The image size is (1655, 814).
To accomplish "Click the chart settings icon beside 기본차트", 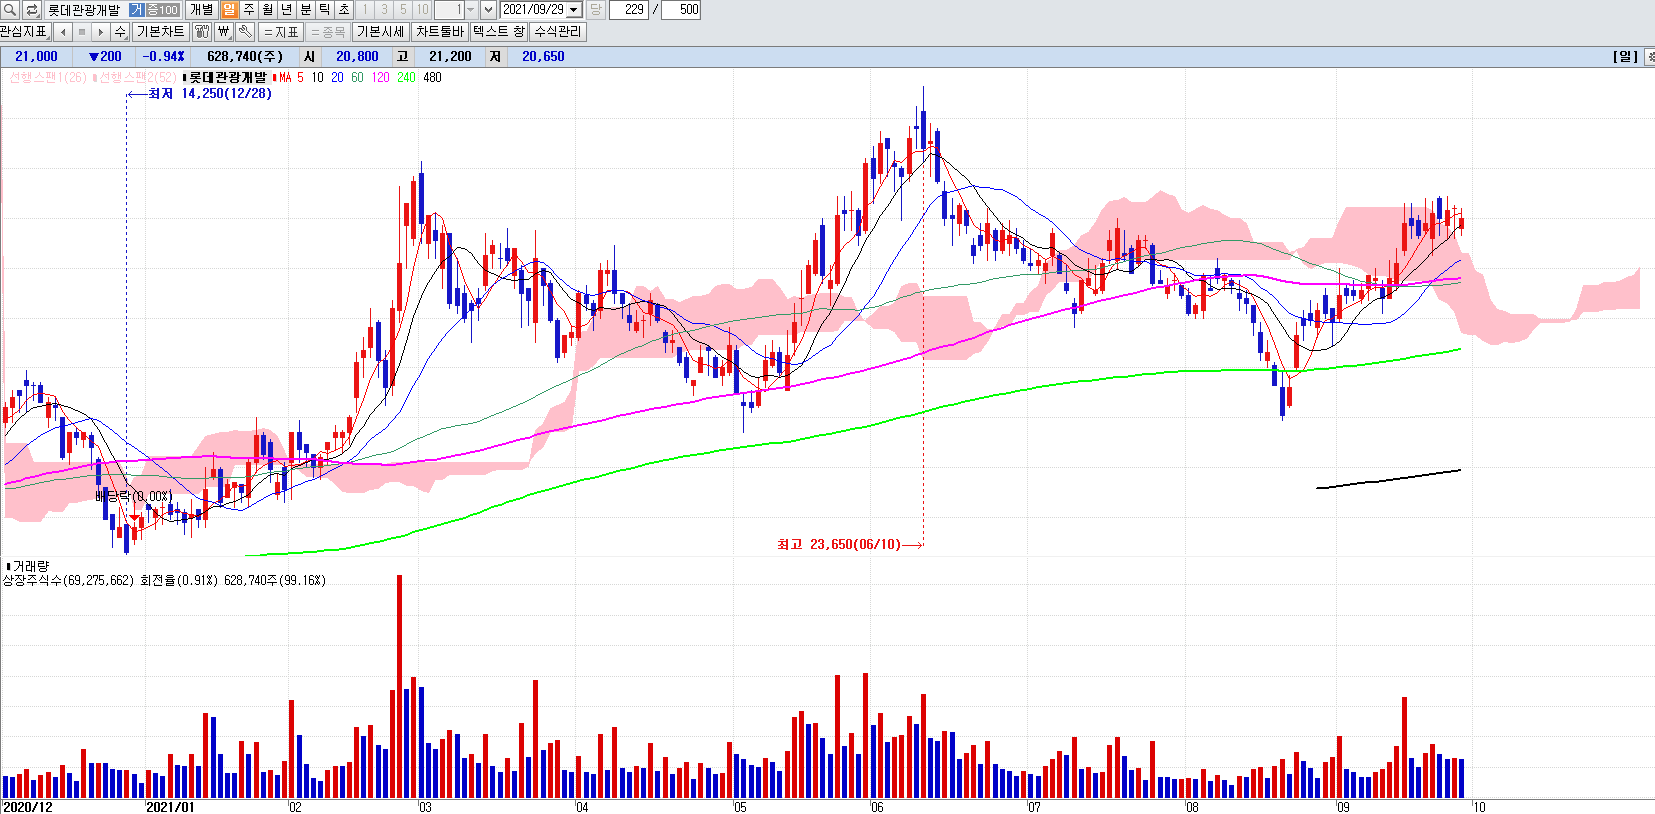I will (202, 32).
